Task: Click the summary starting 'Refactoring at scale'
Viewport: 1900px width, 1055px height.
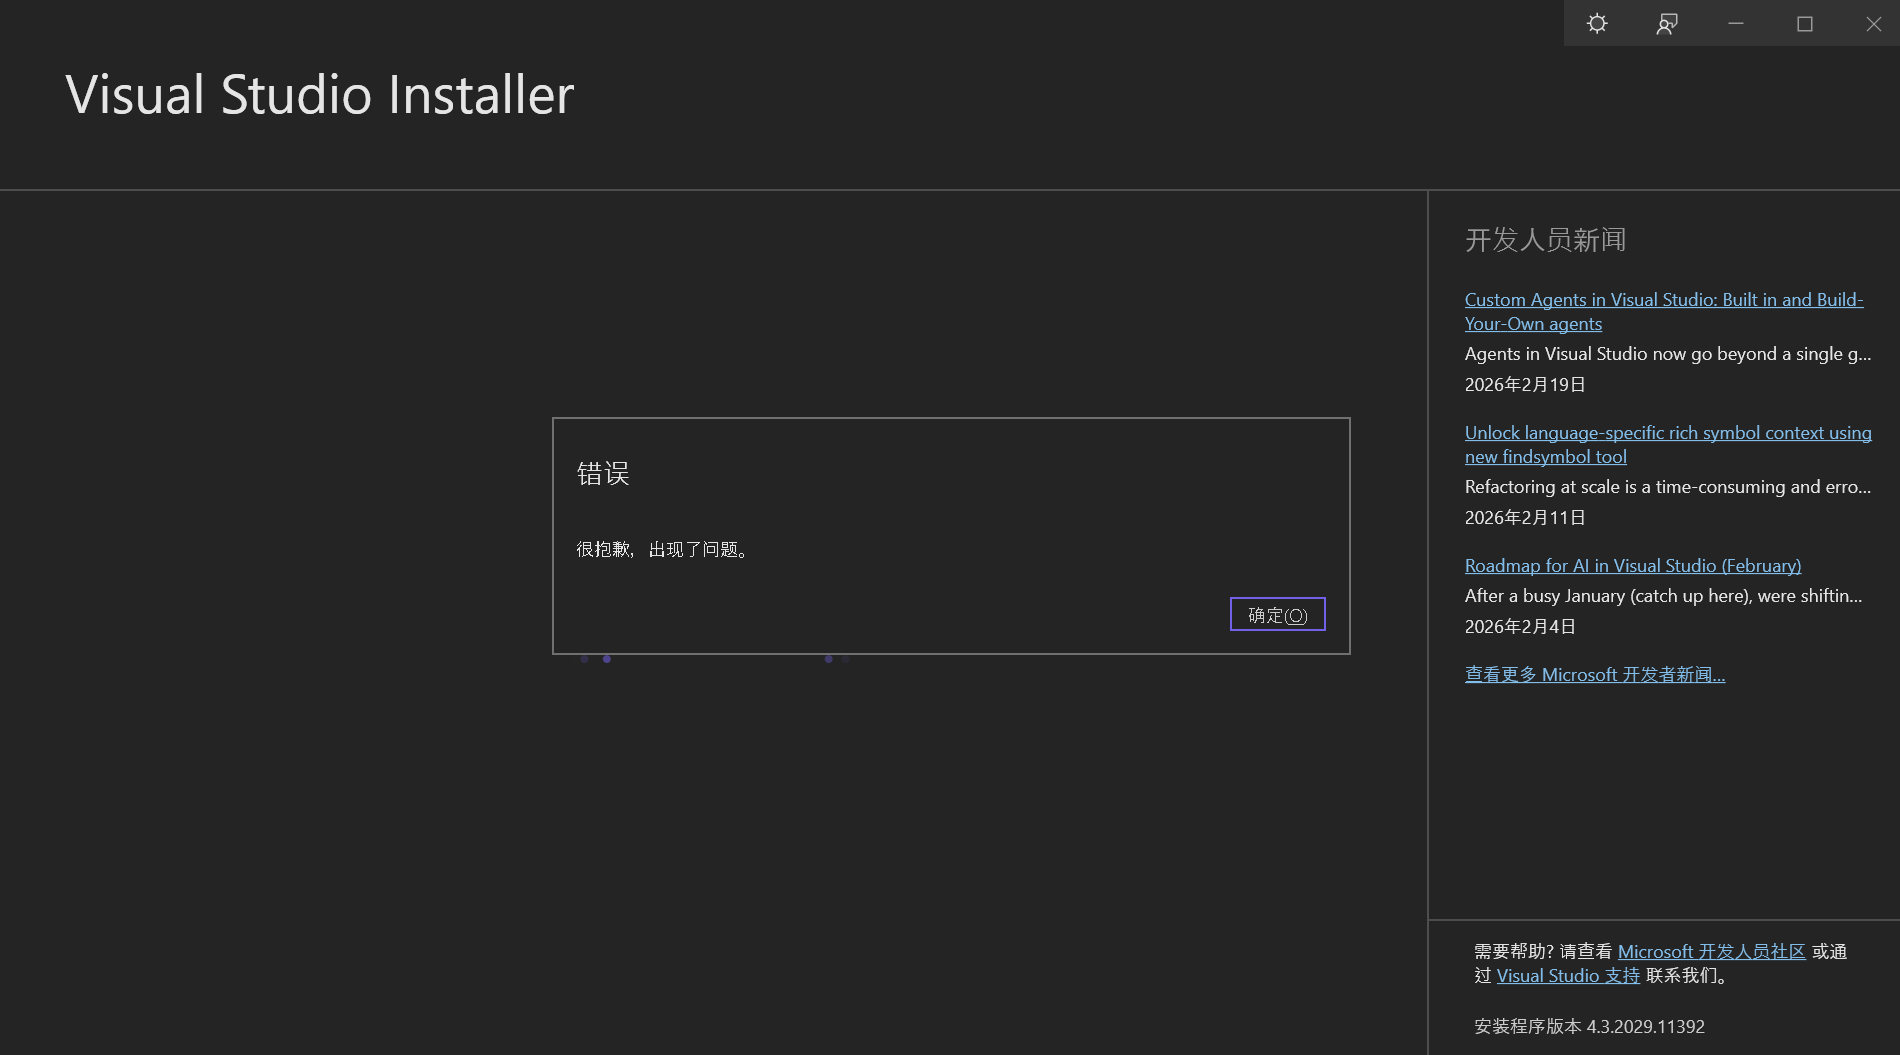Action: point(1668,486)
